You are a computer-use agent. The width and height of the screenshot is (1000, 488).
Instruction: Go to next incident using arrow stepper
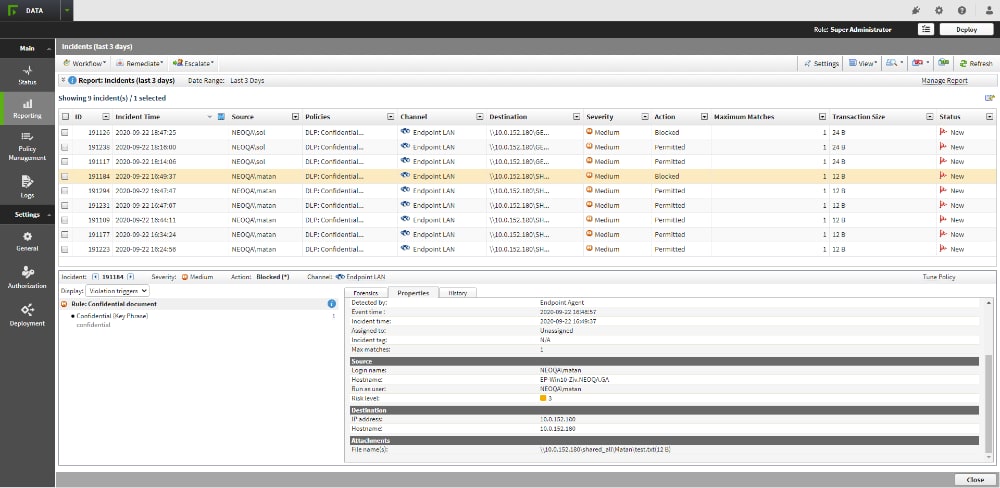coord(130,276)
